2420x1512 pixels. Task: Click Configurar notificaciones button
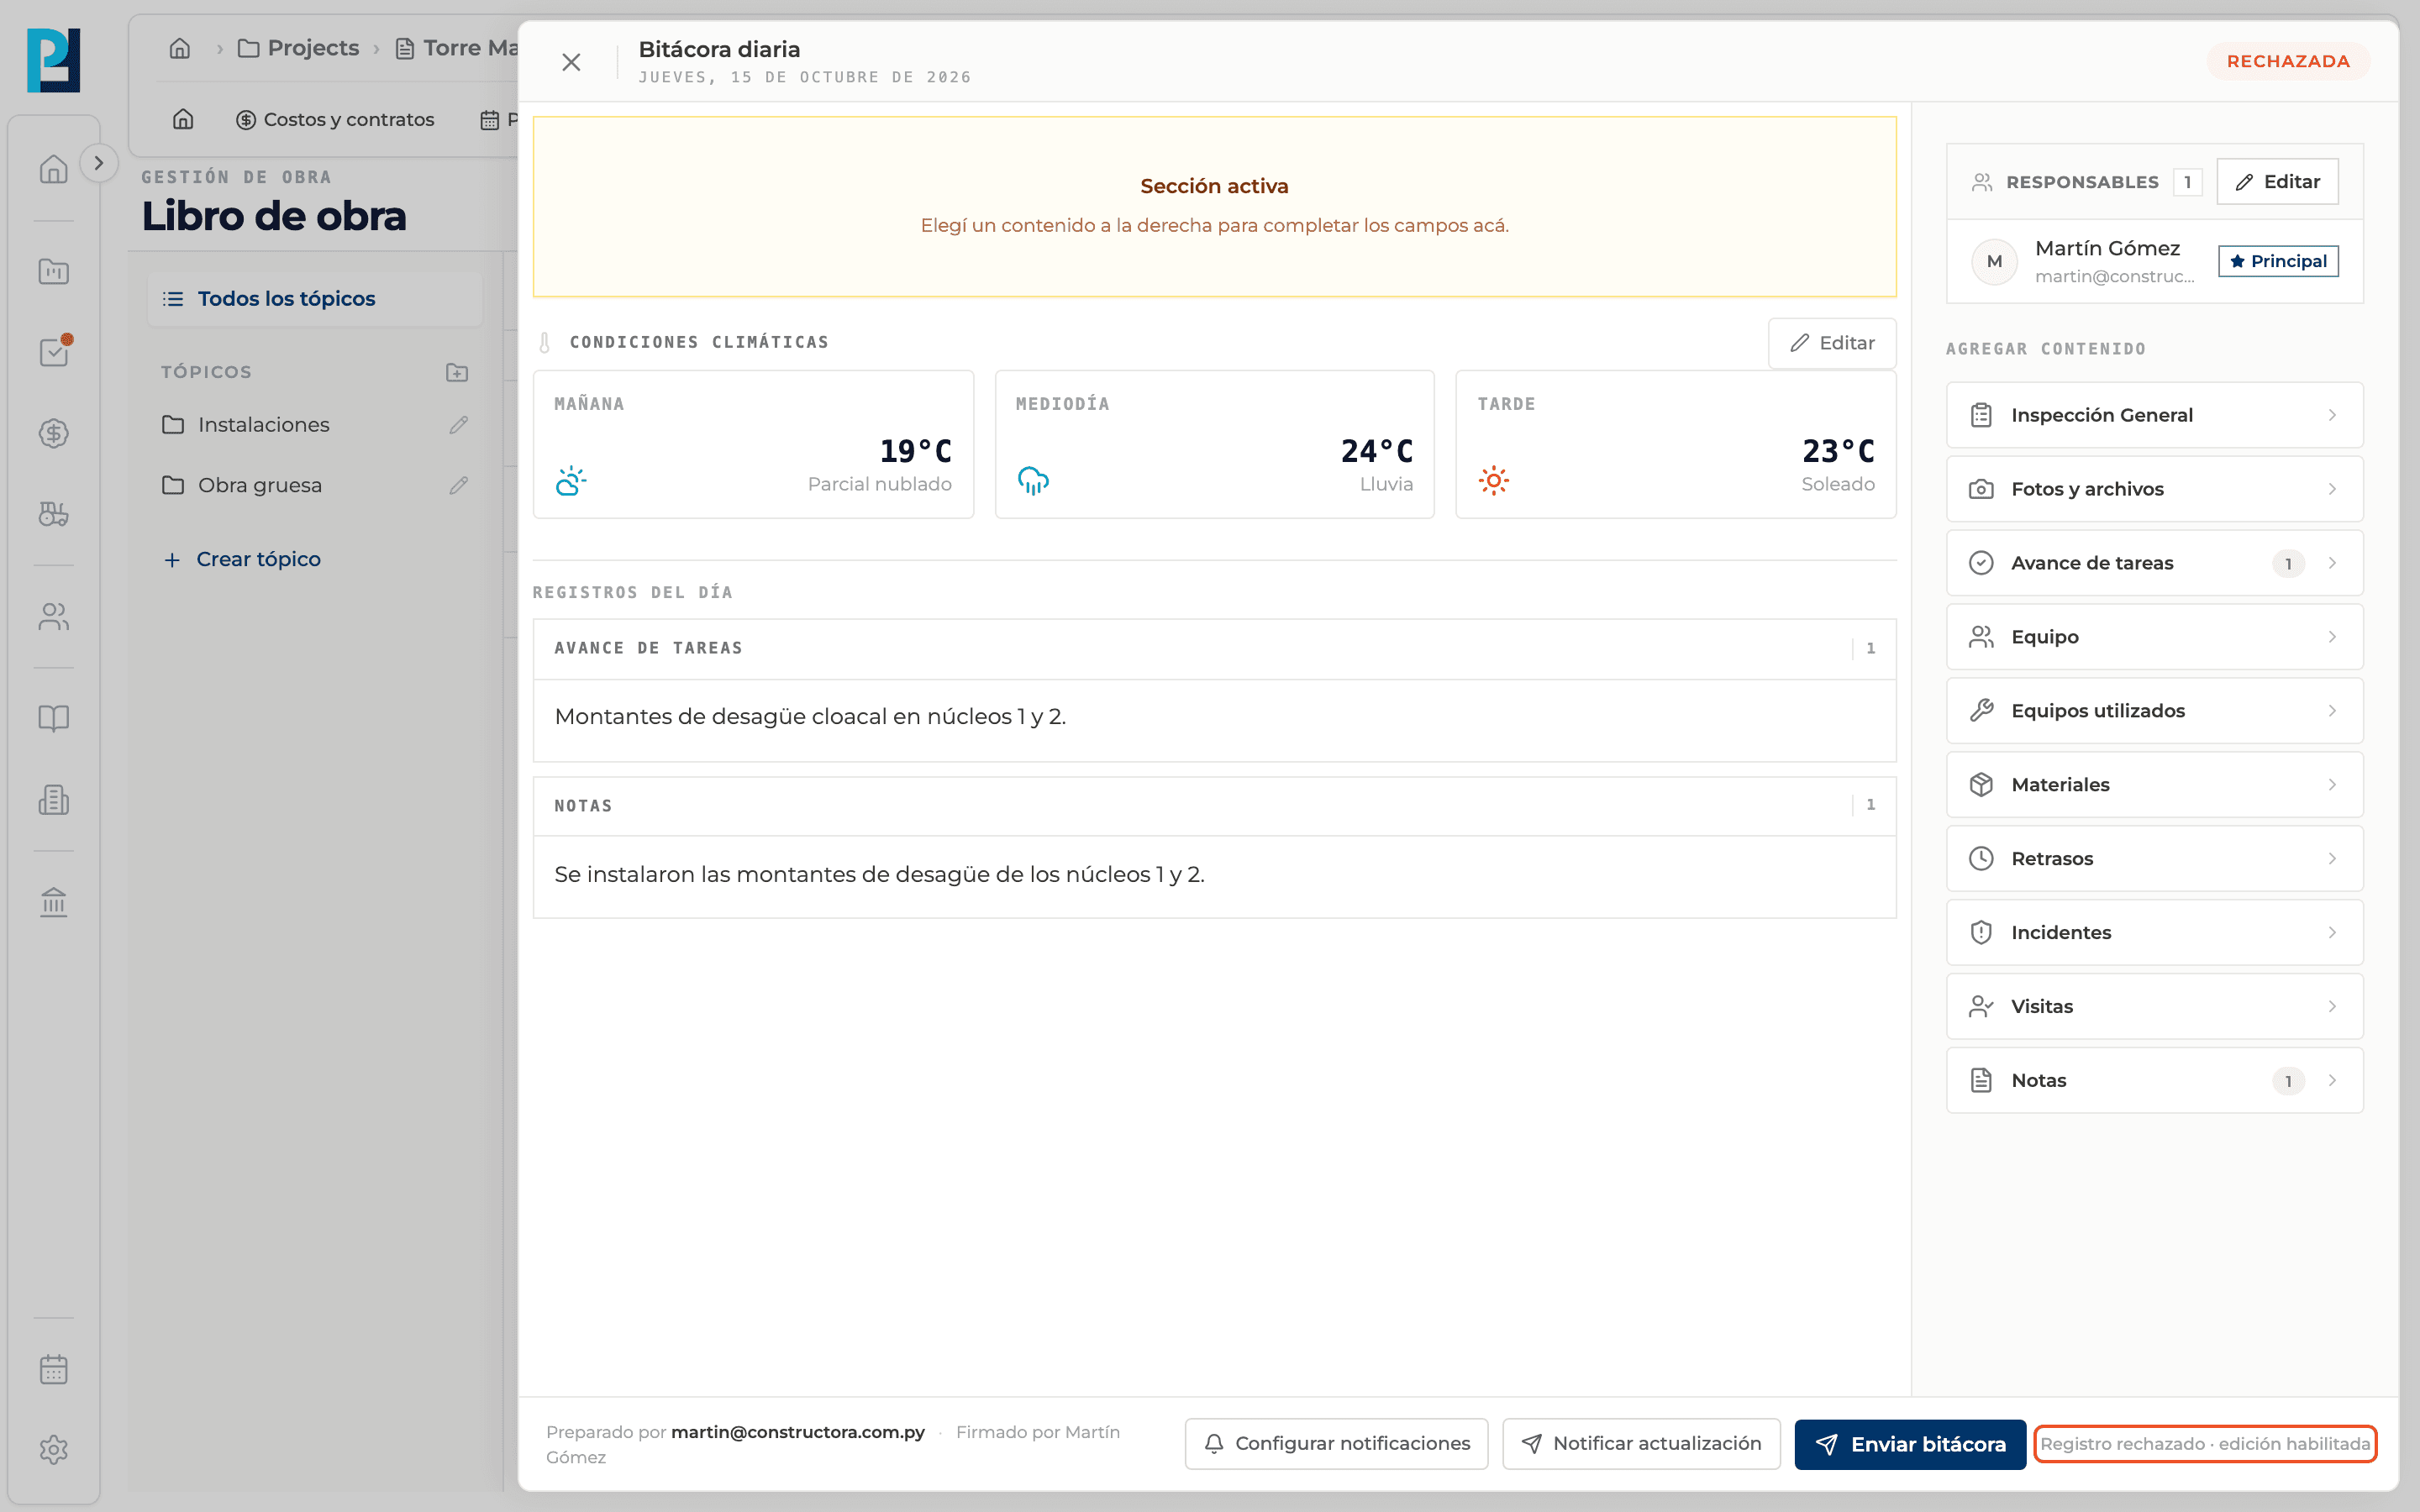point(1336,1444)
